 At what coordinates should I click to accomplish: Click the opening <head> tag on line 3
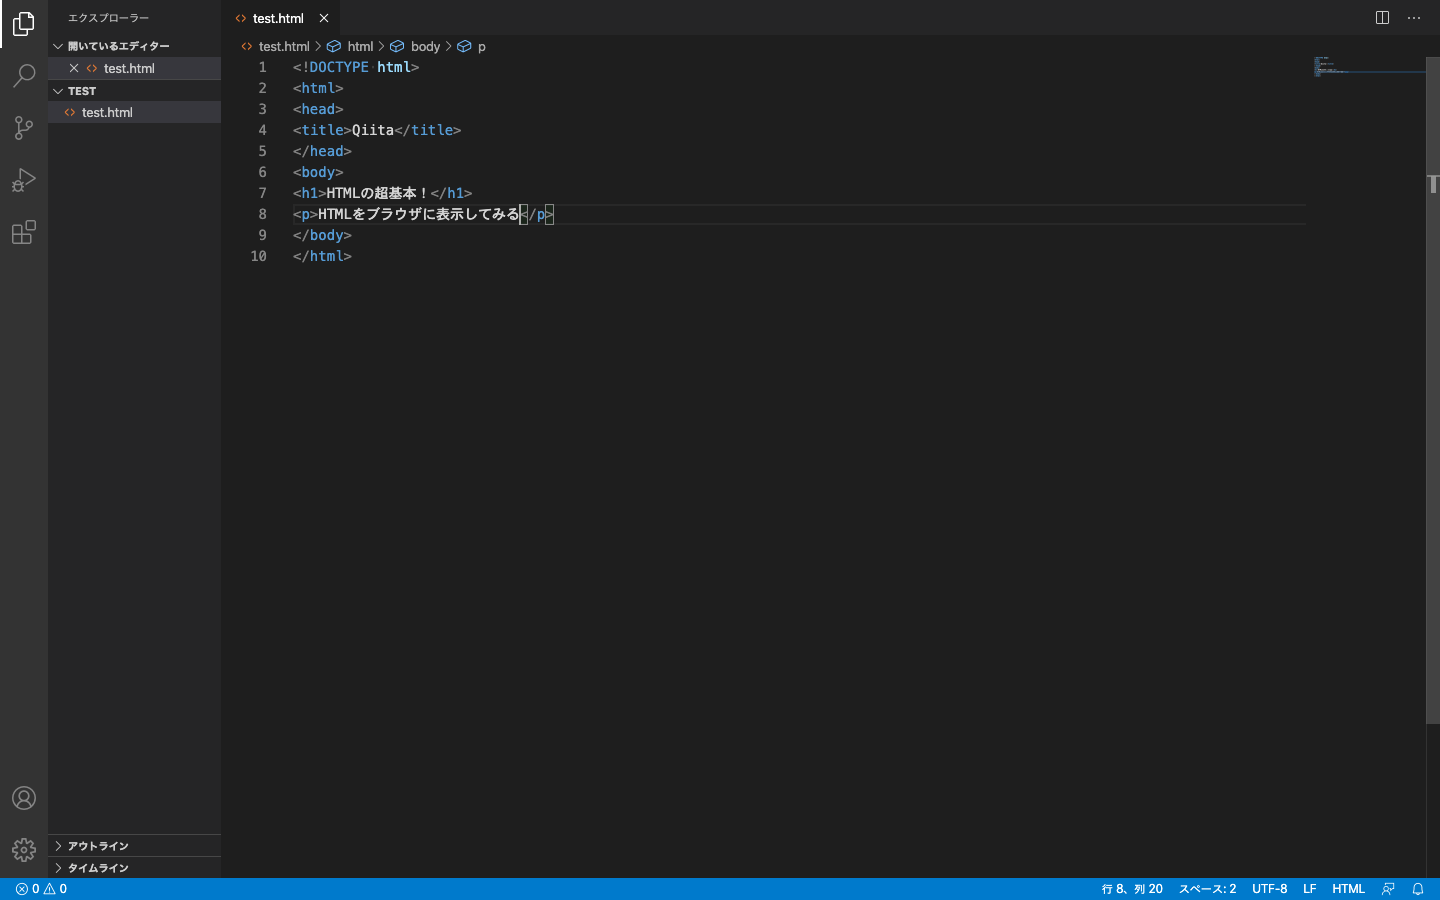pos(318,109)
